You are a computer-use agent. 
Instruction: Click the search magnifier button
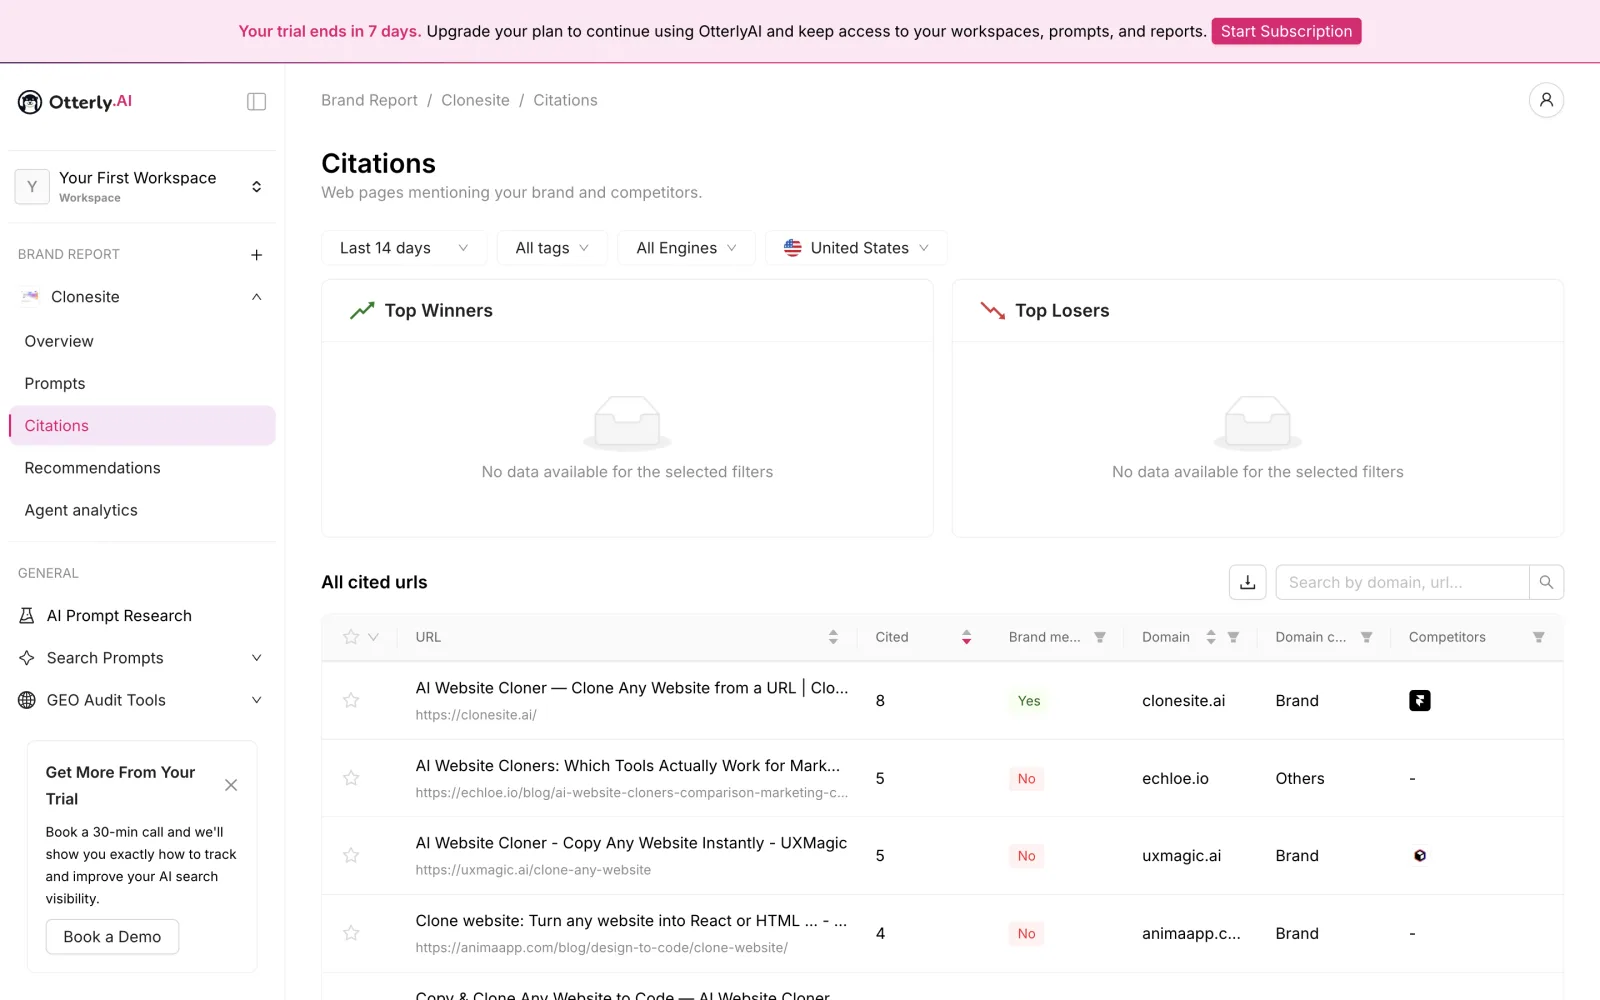(1546, 582)
